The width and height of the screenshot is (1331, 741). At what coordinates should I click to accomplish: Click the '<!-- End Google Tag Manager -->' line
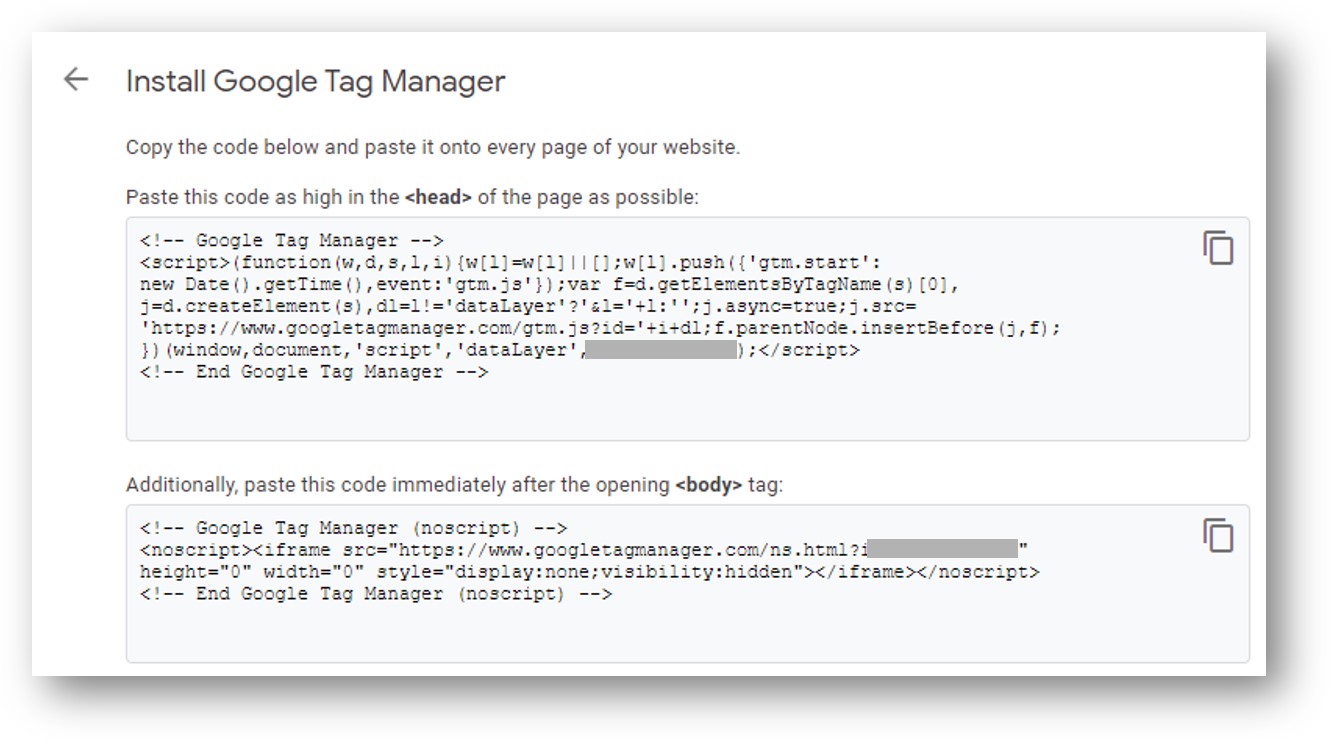click(314, 372)
